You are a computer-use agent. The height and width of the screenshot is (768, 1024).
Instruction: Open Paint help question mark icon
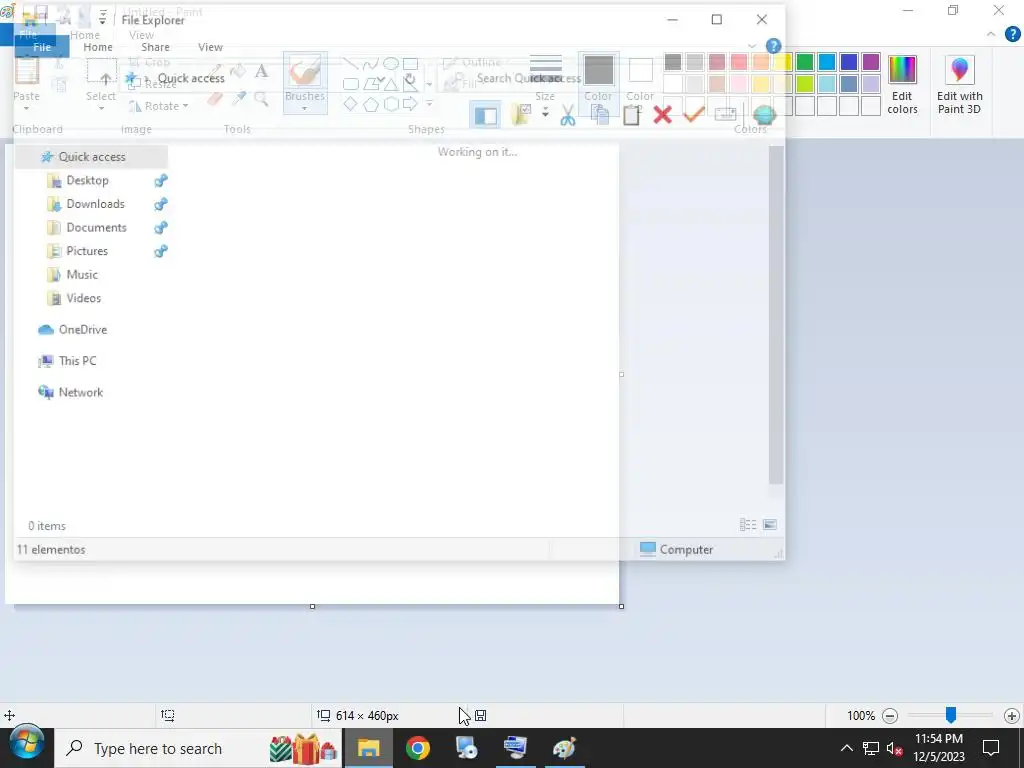click(1012, 34)
